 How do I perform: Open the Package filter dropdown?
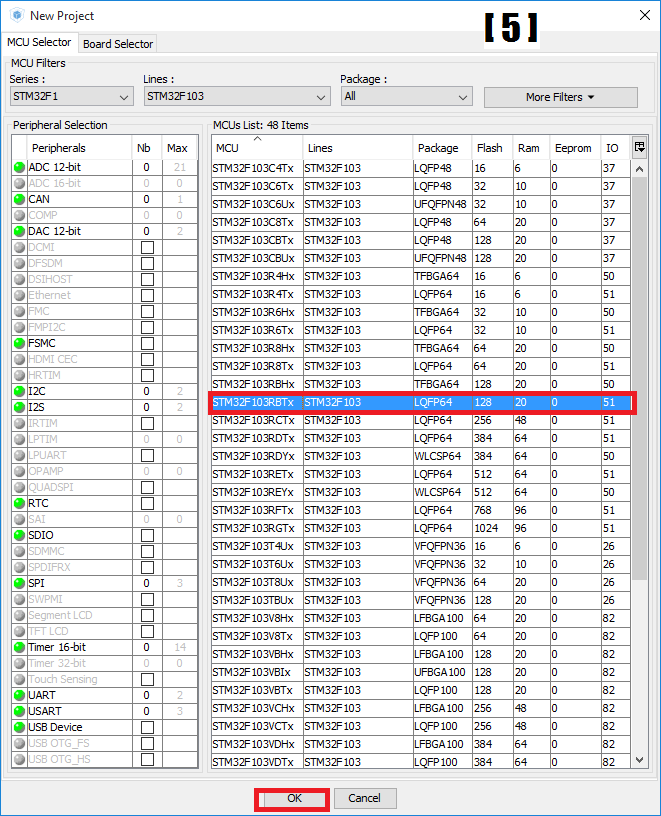(405, 97)
